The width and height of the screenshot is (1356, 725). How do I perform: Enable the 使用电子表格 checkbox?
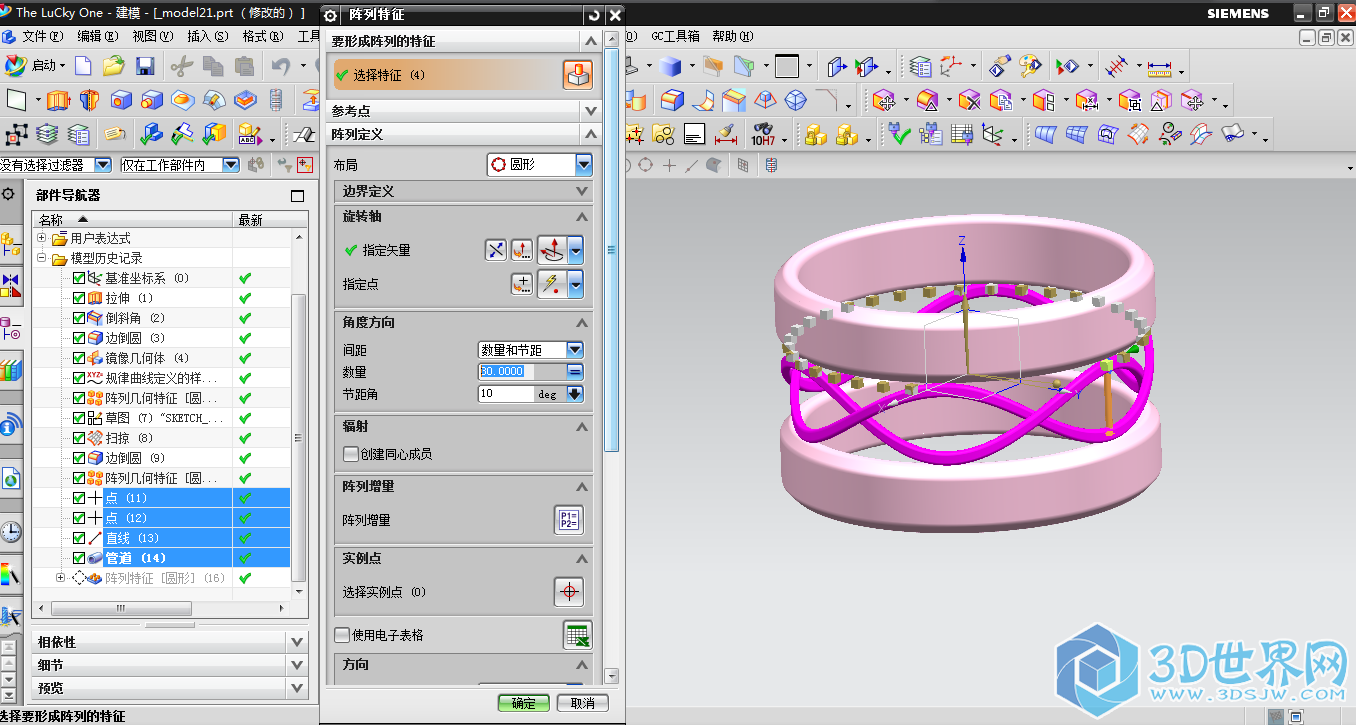(x=342, y=635)
